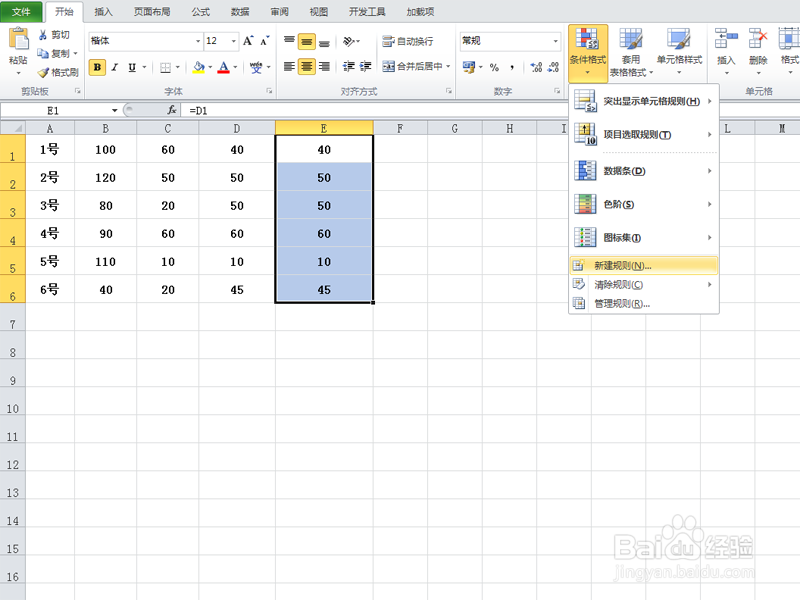Open Clear Rules (清除规则)

tap(644, 285)
